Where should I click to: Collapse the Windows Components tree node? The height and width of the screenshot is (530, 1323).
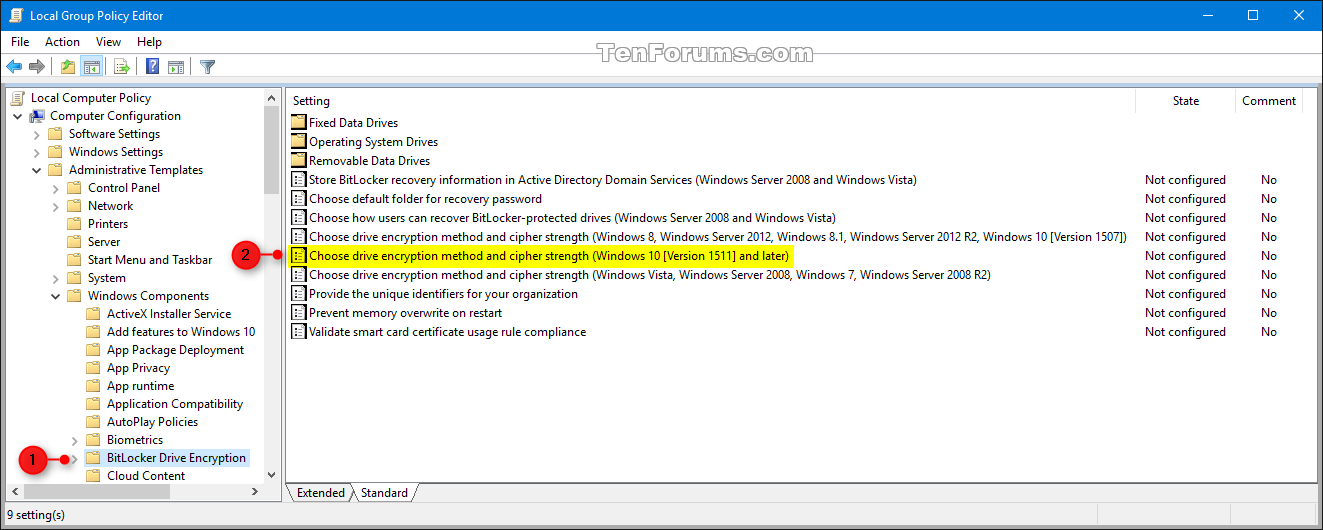tap(56, 296)
